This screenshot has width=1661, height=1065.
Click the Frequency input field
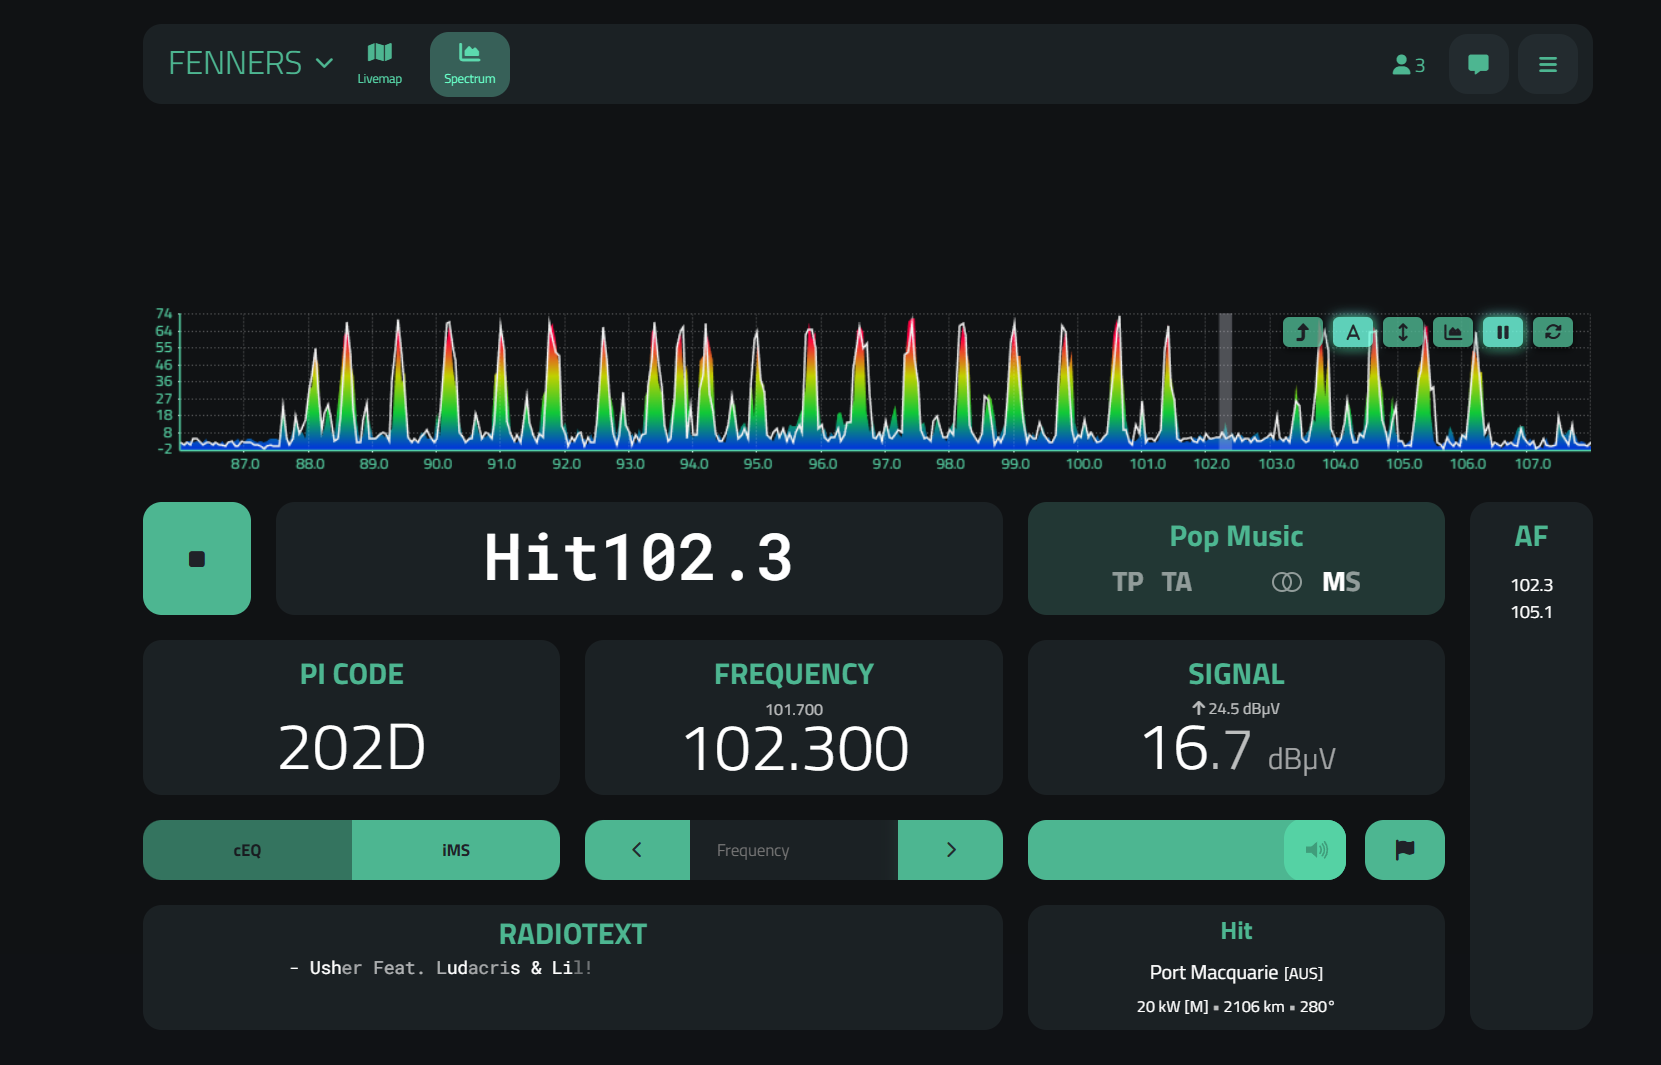point(793,850)
